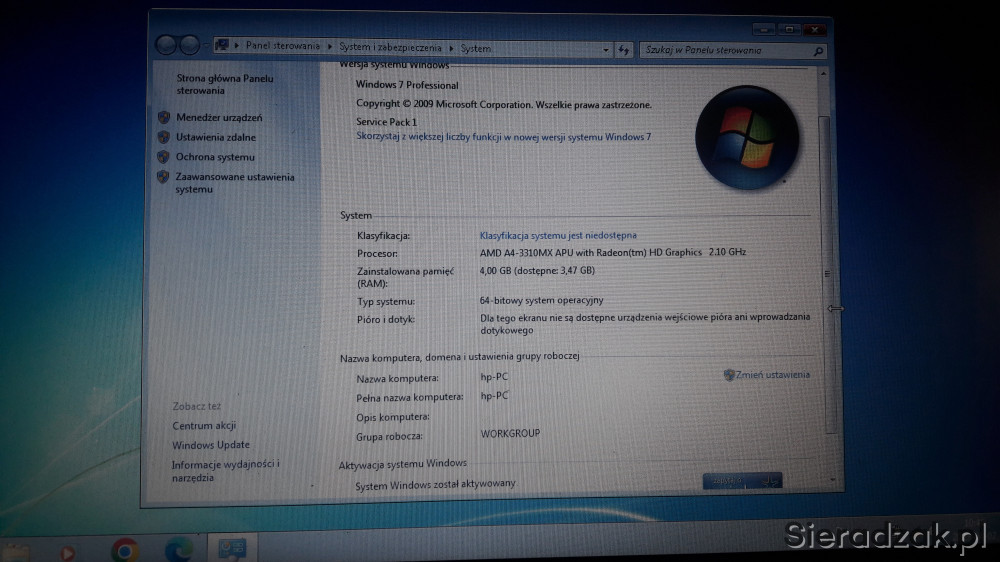This screenshot has height=562, width=1000.
Task: Open Microsoft Edge from the taskbar
Action: click(179, 551)
